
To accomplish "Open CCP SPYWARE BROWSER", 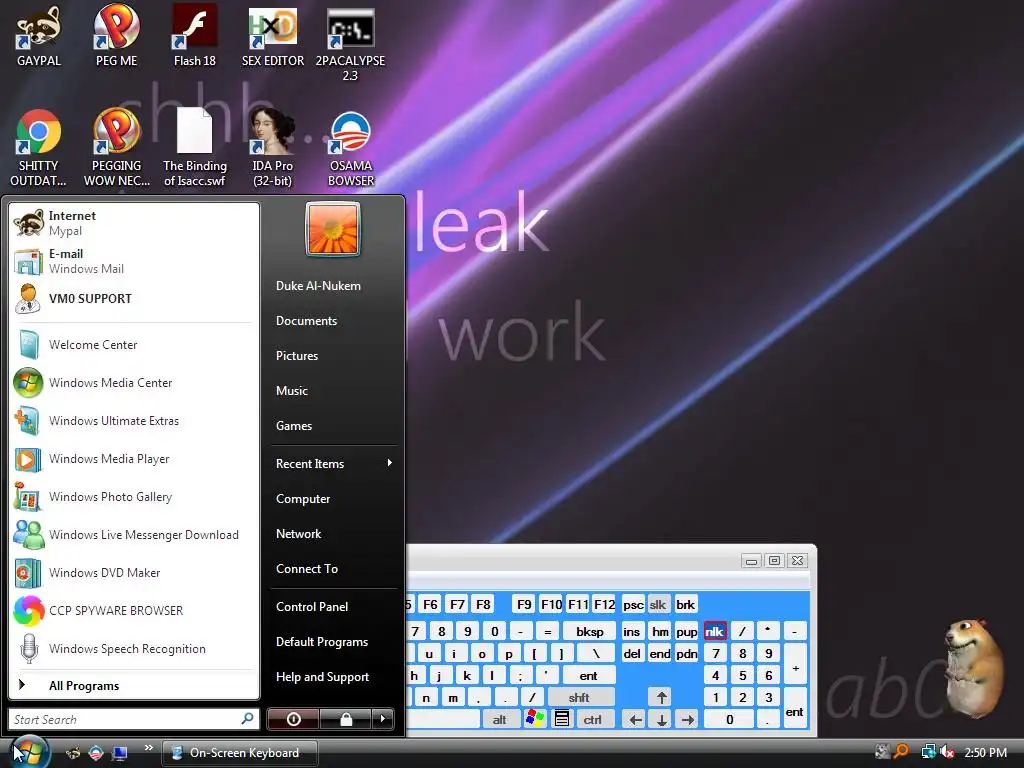I will 134,611.
